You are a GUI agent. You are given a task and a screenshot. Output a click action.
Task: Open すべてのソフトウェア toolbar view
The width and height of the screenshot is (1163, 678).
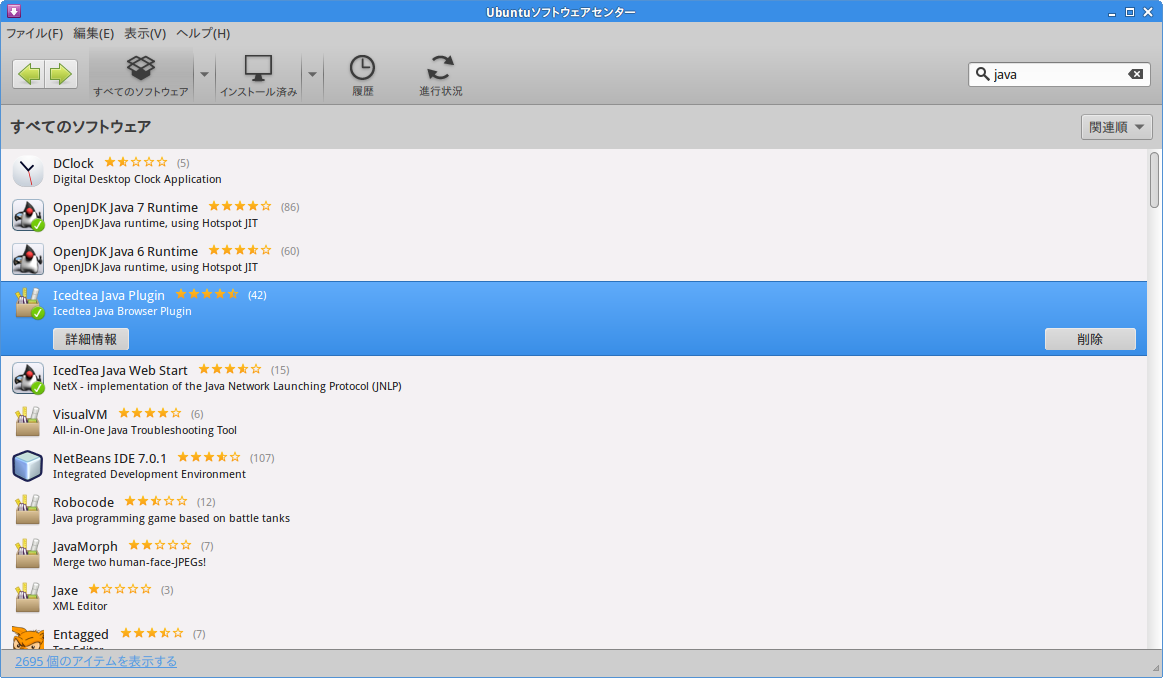click(x=141, y=75)
